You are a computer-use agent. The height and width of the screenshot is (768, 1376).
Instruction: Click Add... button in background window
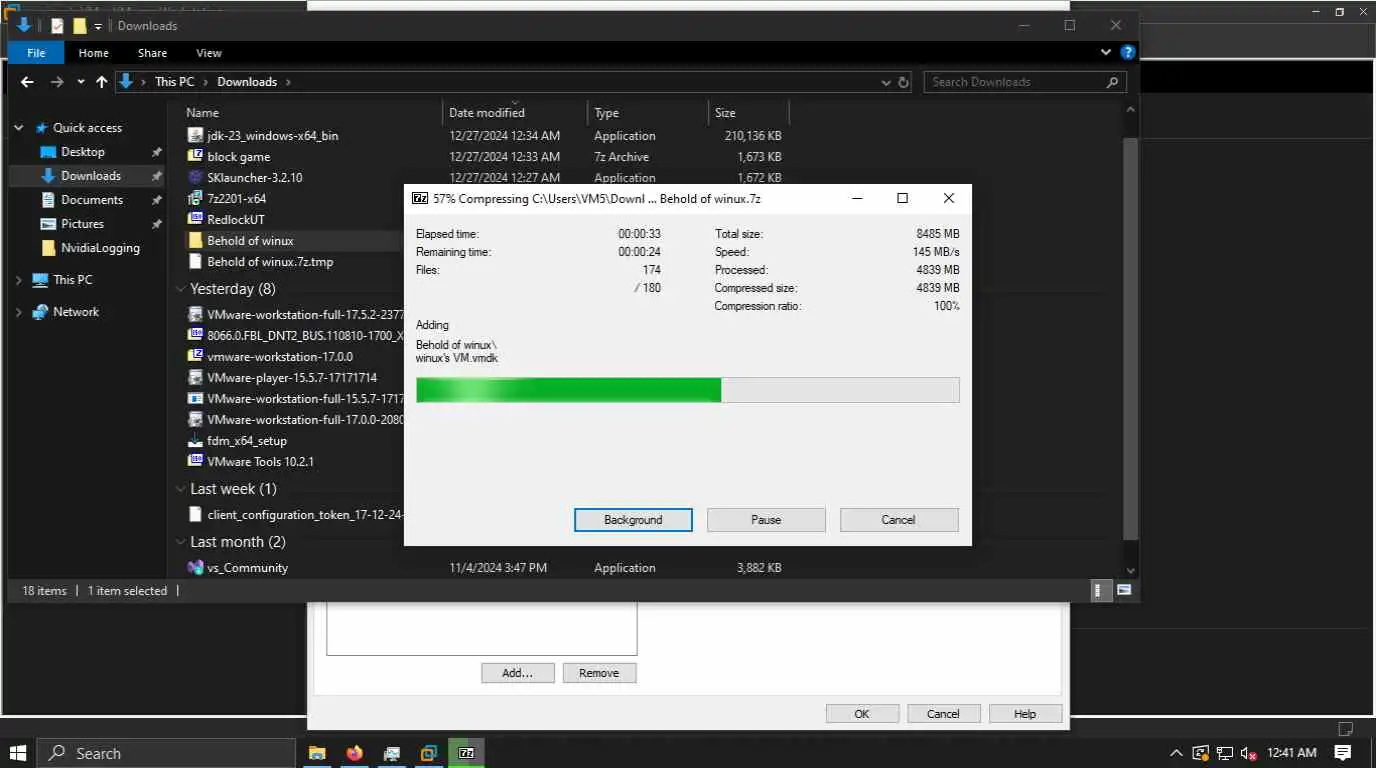[x=517, y=673]
